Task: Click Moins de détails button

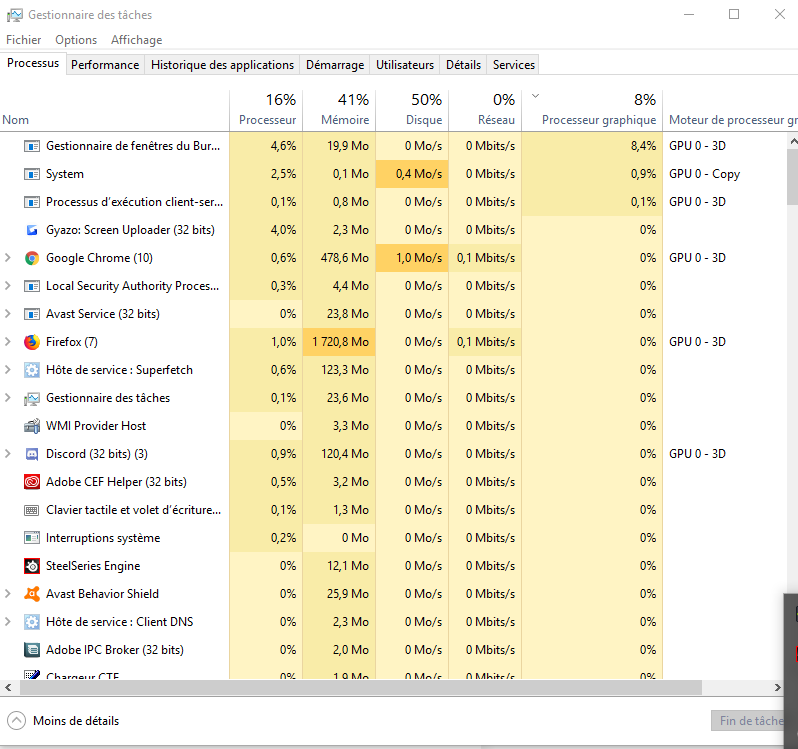Action: pos(63,721)
